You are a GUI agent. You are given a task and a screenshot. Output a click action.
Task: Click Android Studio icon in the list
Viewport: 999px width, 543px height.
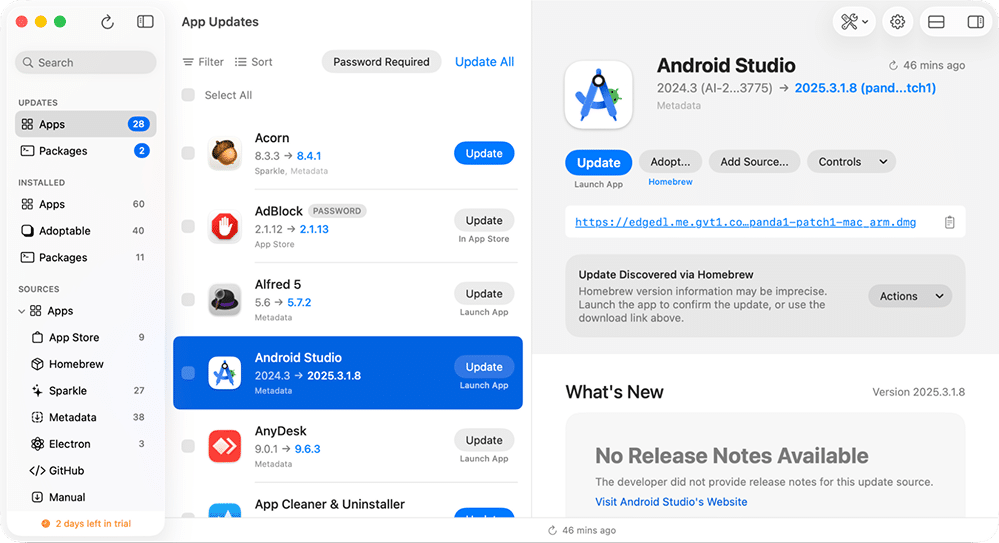click(x=225, y=373)
